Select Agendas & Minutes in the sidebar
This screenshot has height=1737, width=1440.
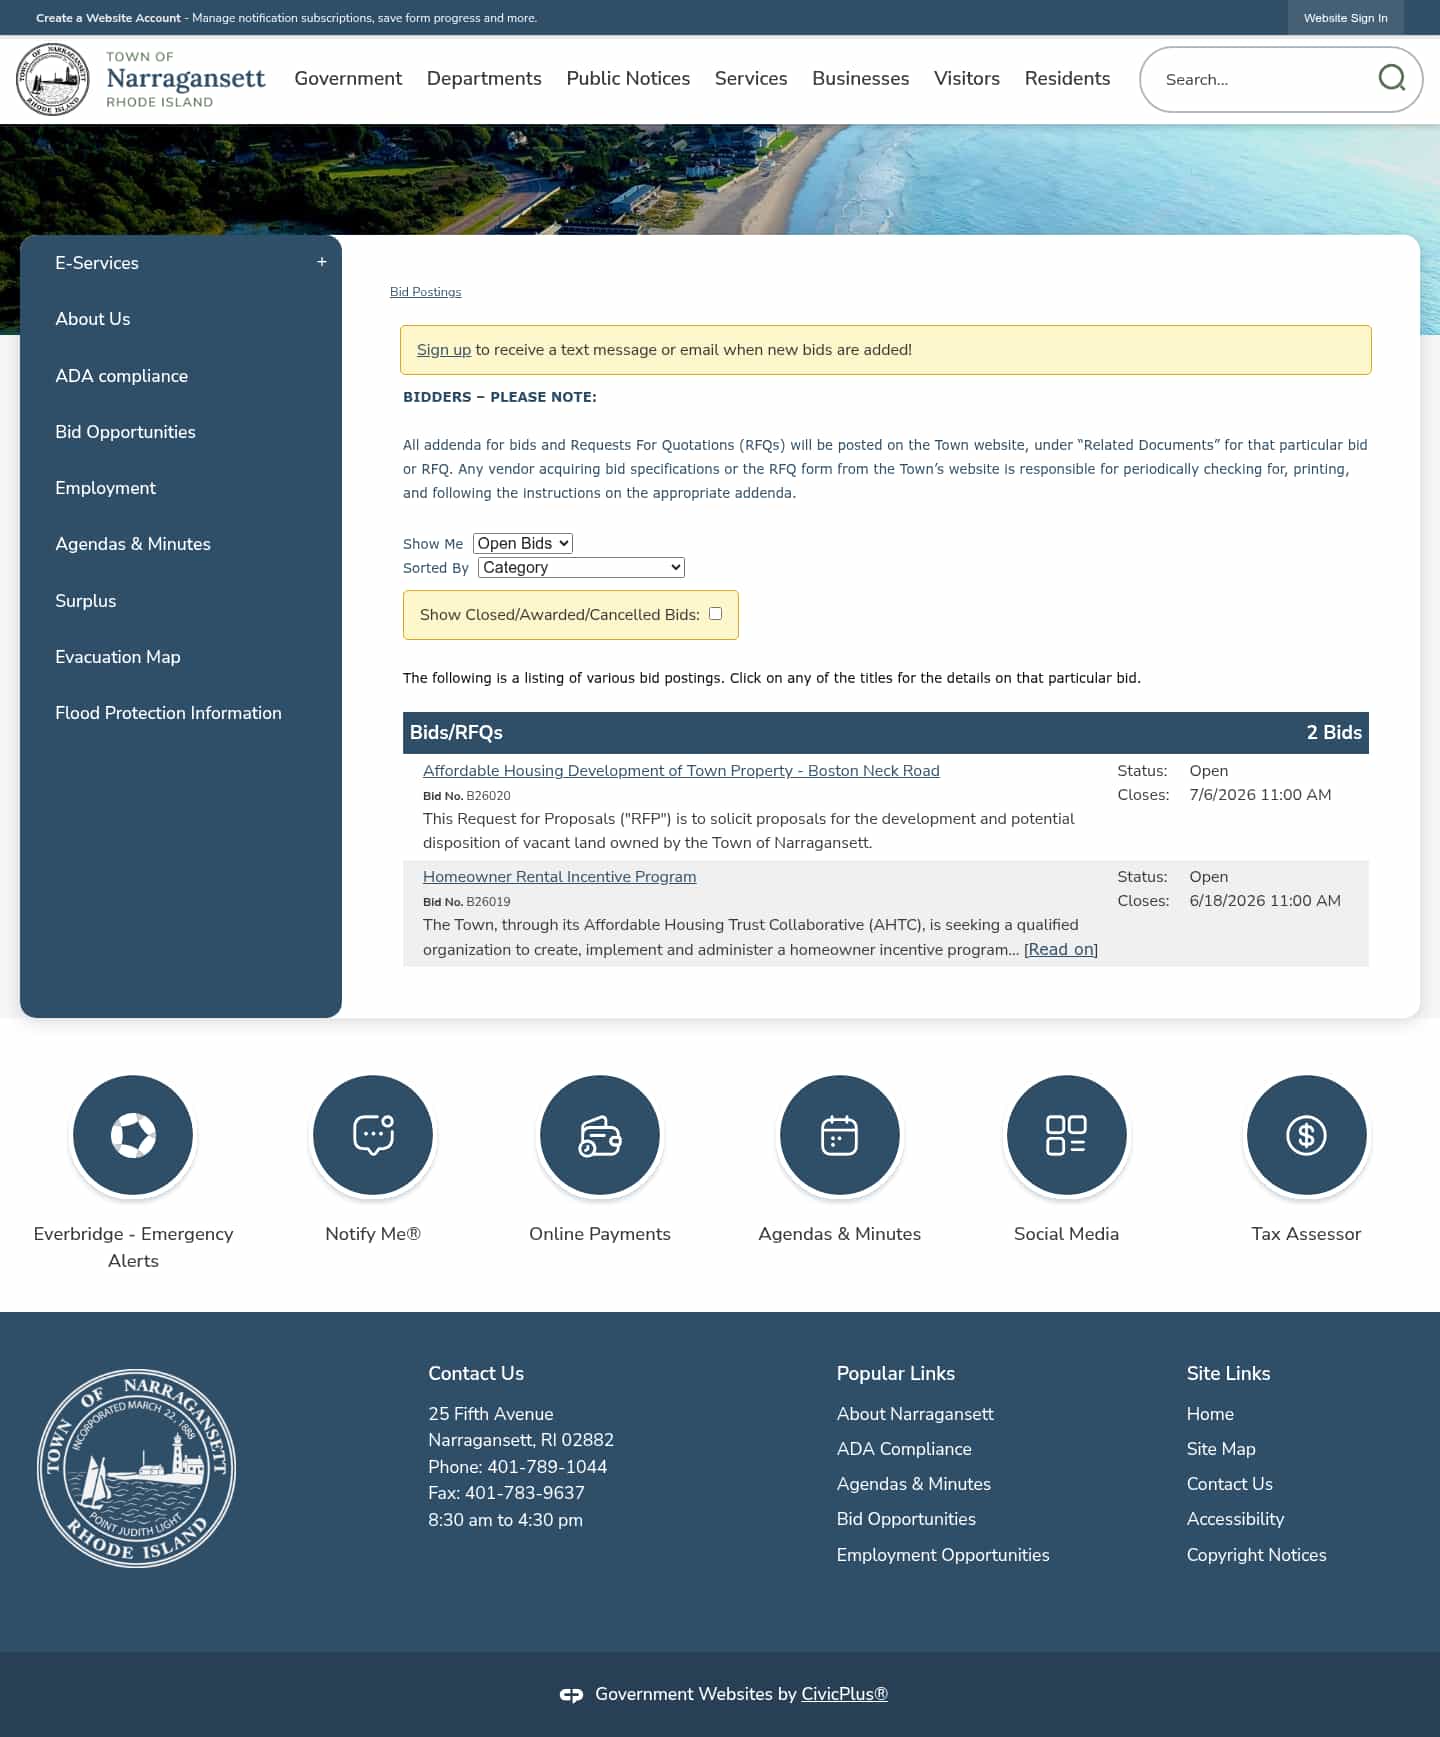point(133,544)
